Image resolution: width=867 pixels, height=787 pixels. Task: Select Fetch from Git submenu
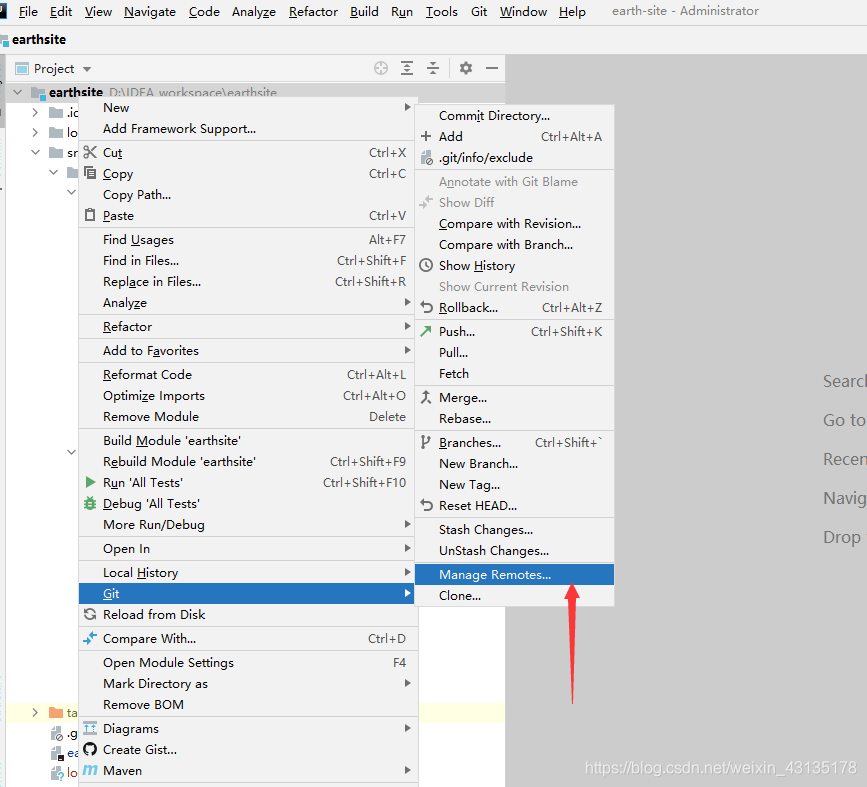(x=514, y=373)
